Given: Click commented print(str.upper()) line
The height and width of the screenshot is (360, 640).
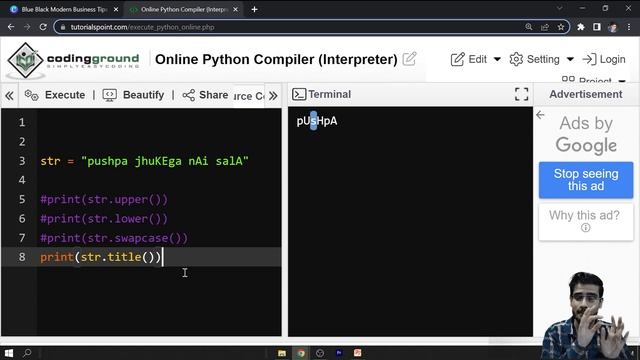Looking at the screenshot, I should 104,200.
